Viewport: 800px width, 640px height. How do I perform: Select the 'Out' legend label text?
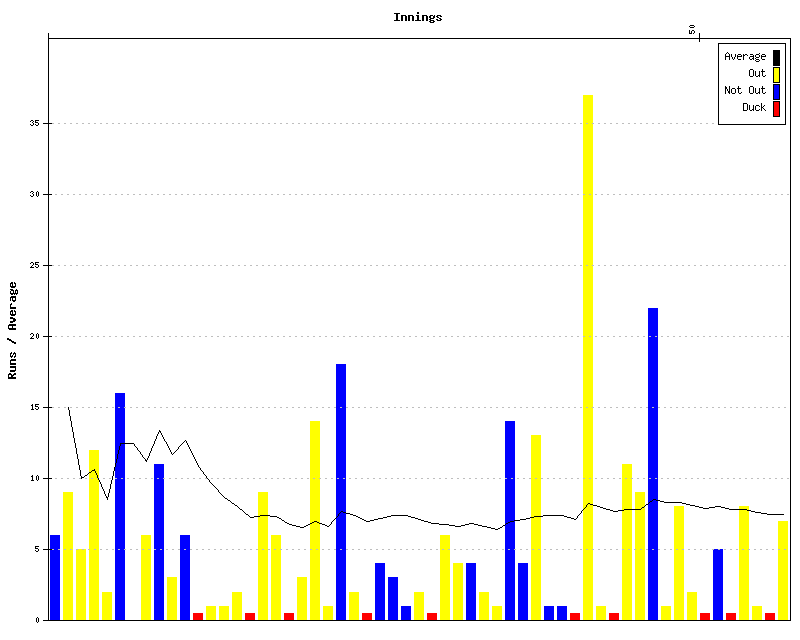pos(757,73)
